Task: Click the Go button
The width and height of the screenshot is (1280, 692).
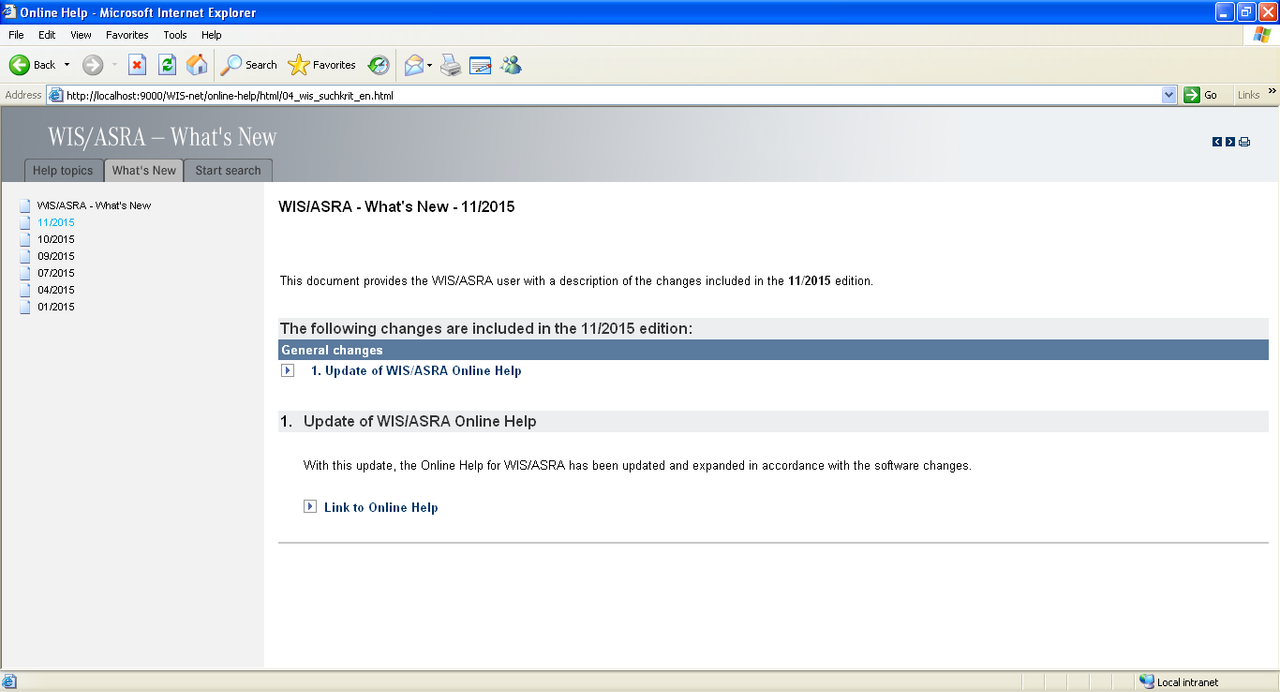Action: click(x=1202, y=95)
